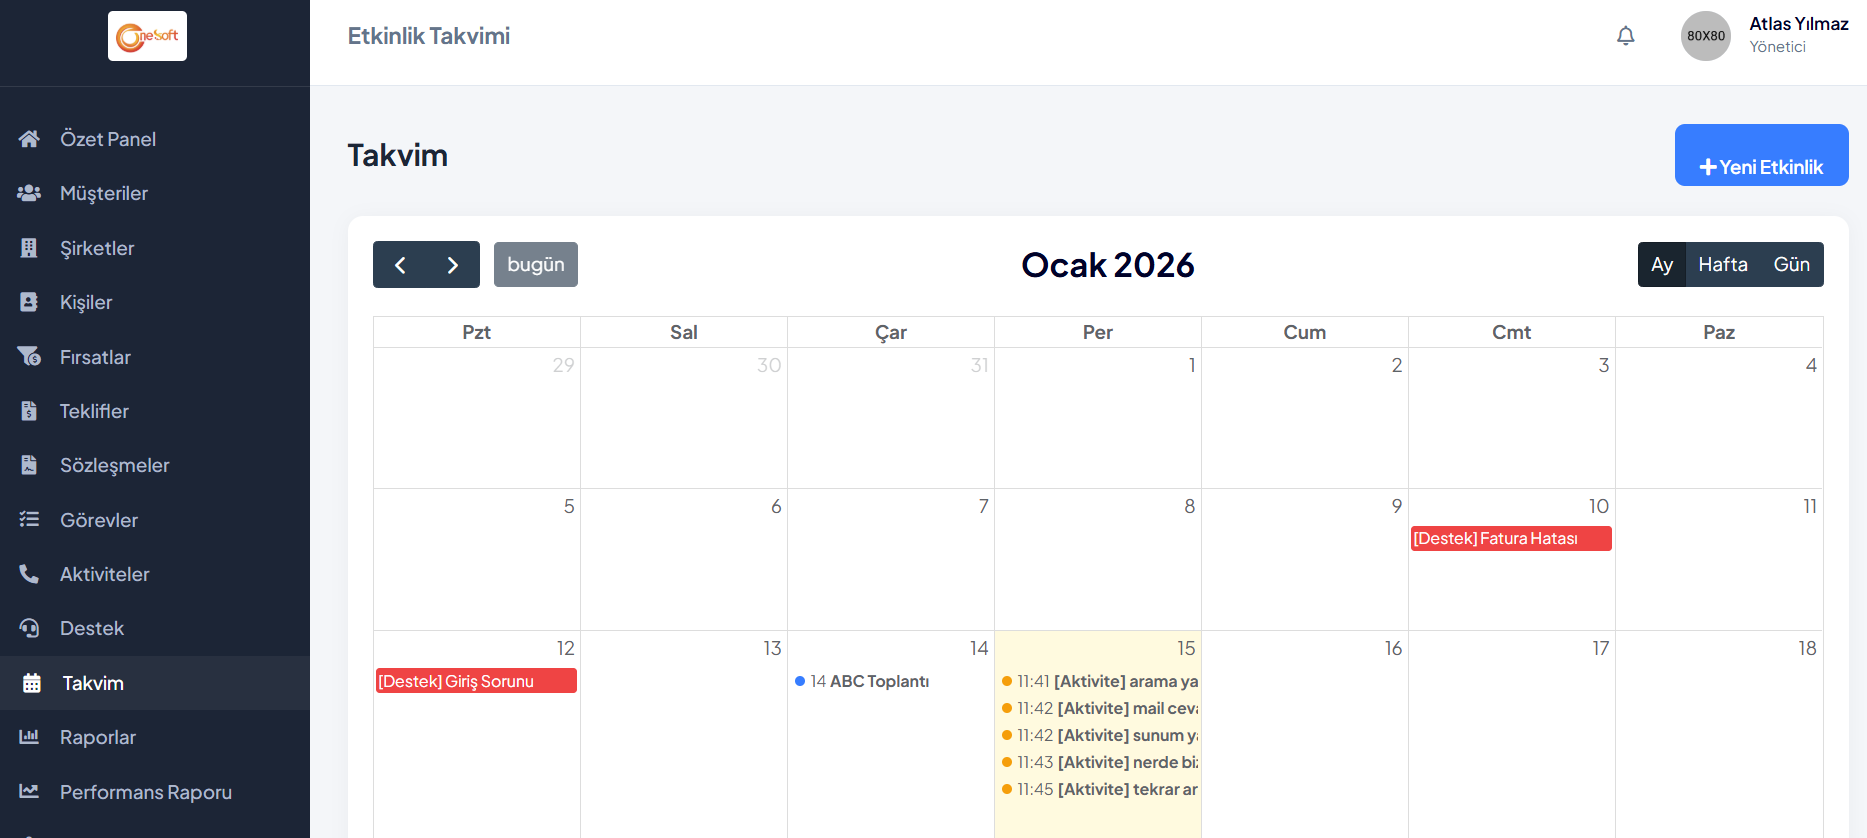Go to previous month with left chevron
This screenshot has width=1867, height=838.
pos(400,265)
